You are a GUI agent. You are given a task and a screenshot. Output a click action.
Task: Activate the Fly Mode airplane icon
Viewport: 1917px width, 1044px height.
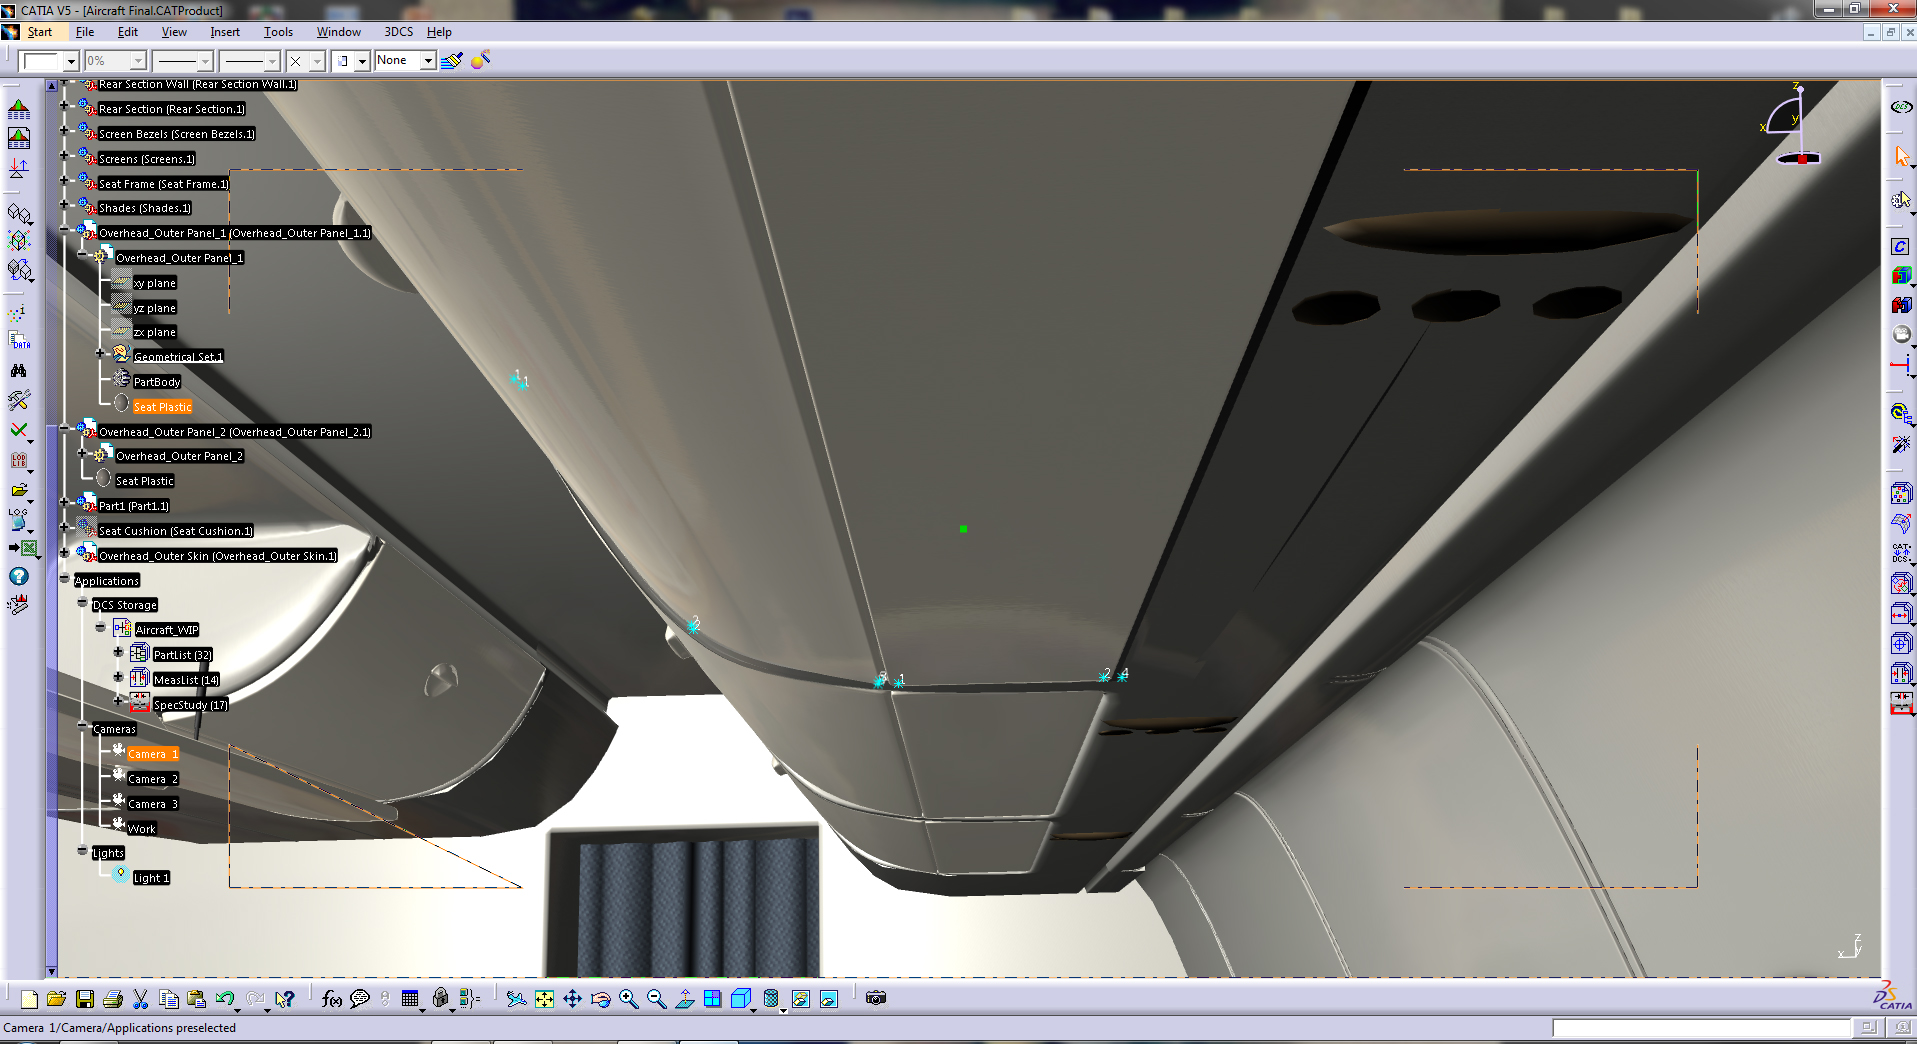click(x=515, y=999)
